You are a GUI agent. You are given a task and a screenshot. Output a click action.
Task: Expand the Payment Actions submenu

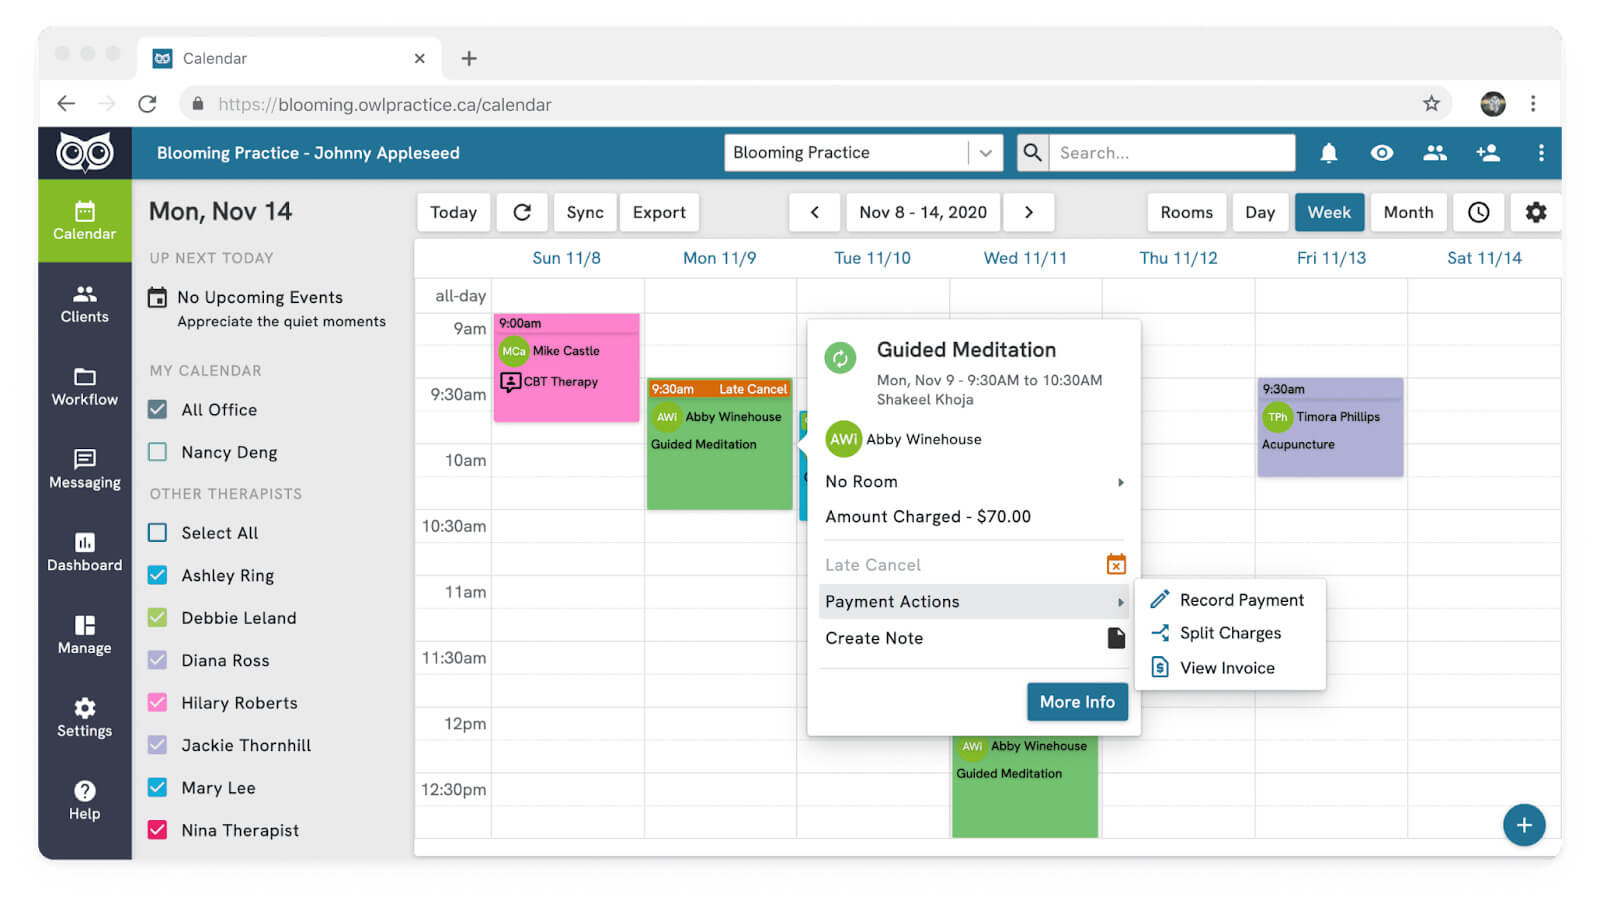(975, 601)
